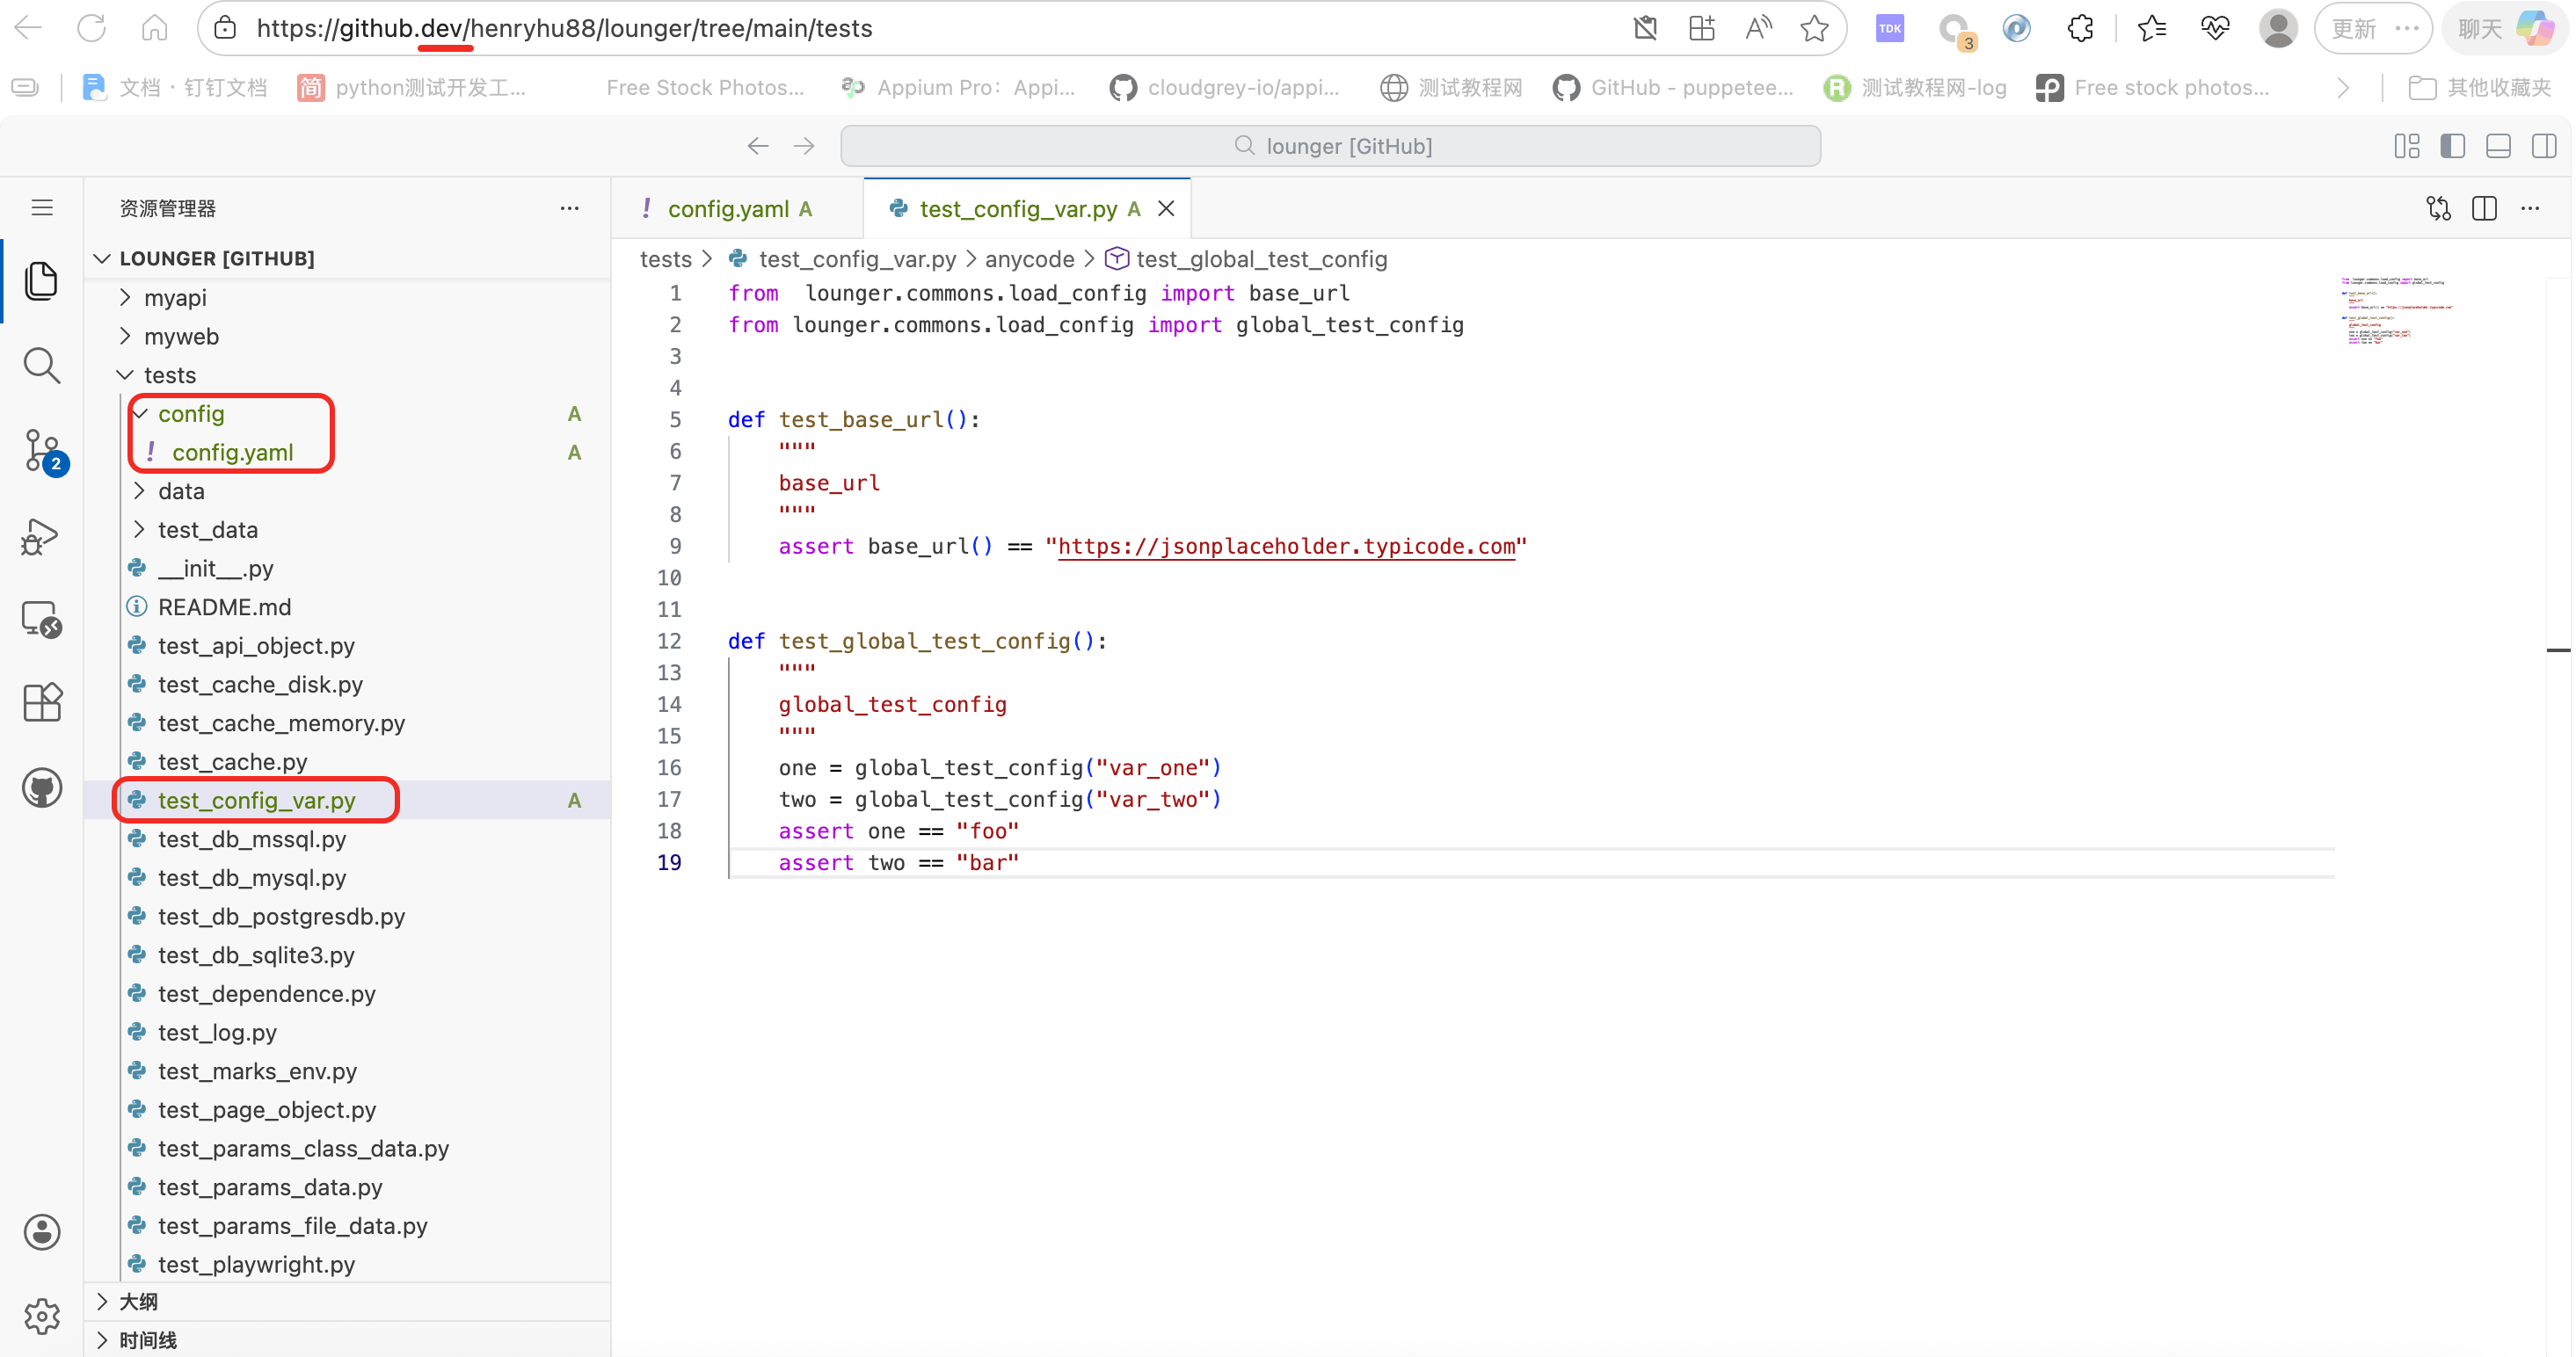
Task: Toggle the secondary side bar visibility
Action: click(x=2544, y=146)
